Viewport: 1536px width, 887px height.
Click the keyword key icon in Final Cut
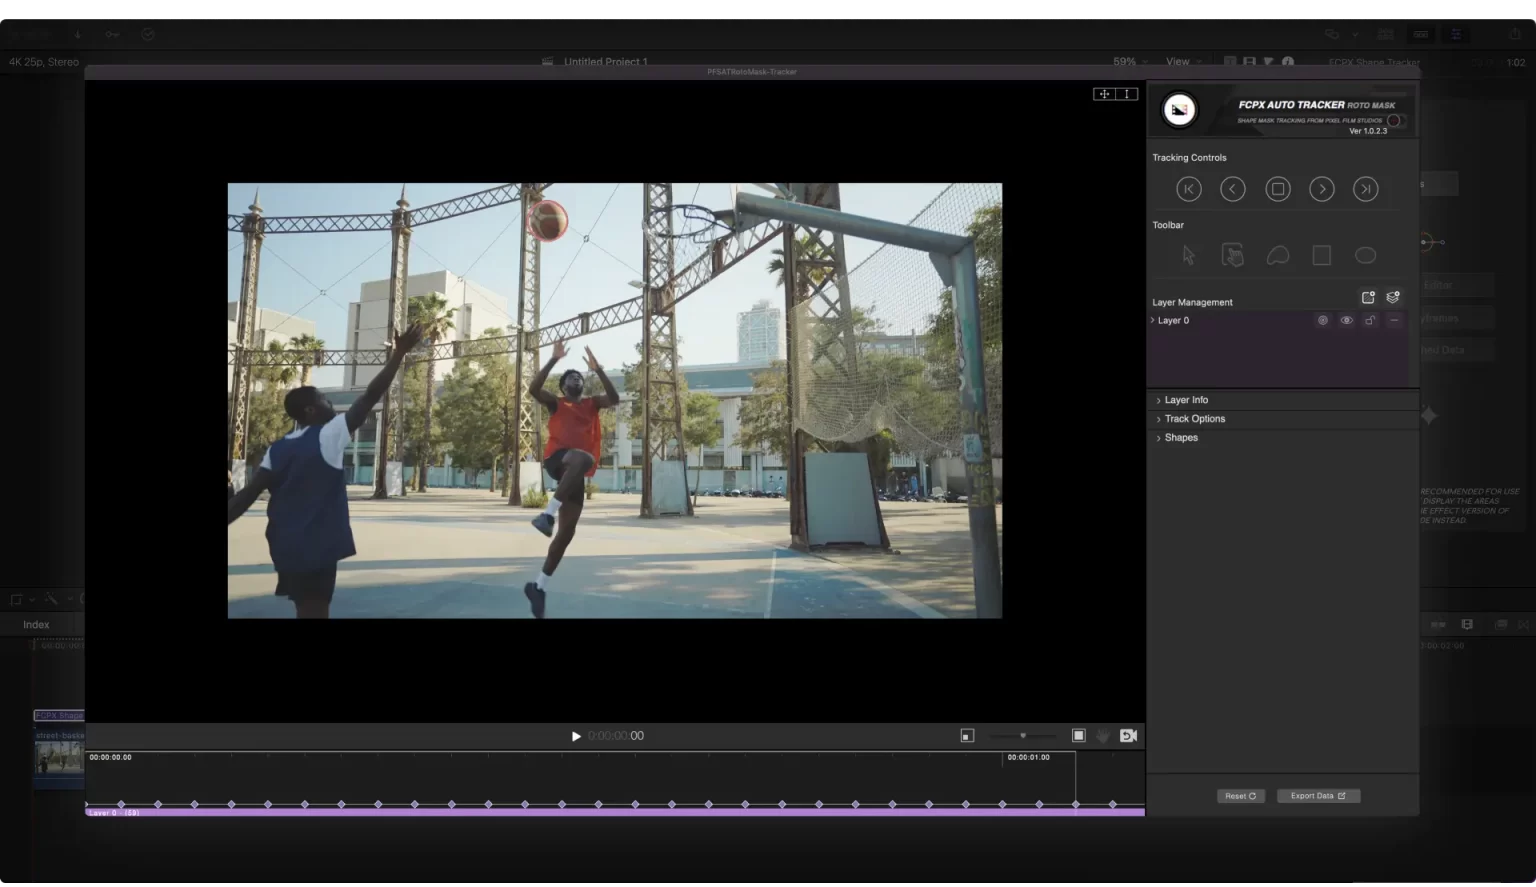tap(112, 34)
